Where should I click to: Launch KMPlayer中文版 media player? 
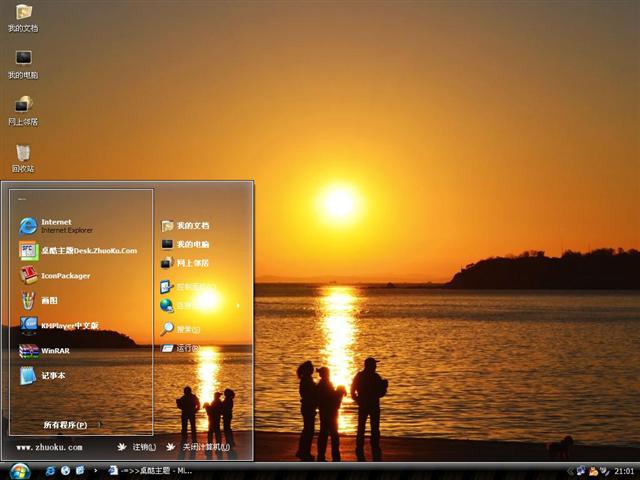(x=68, y=325)
